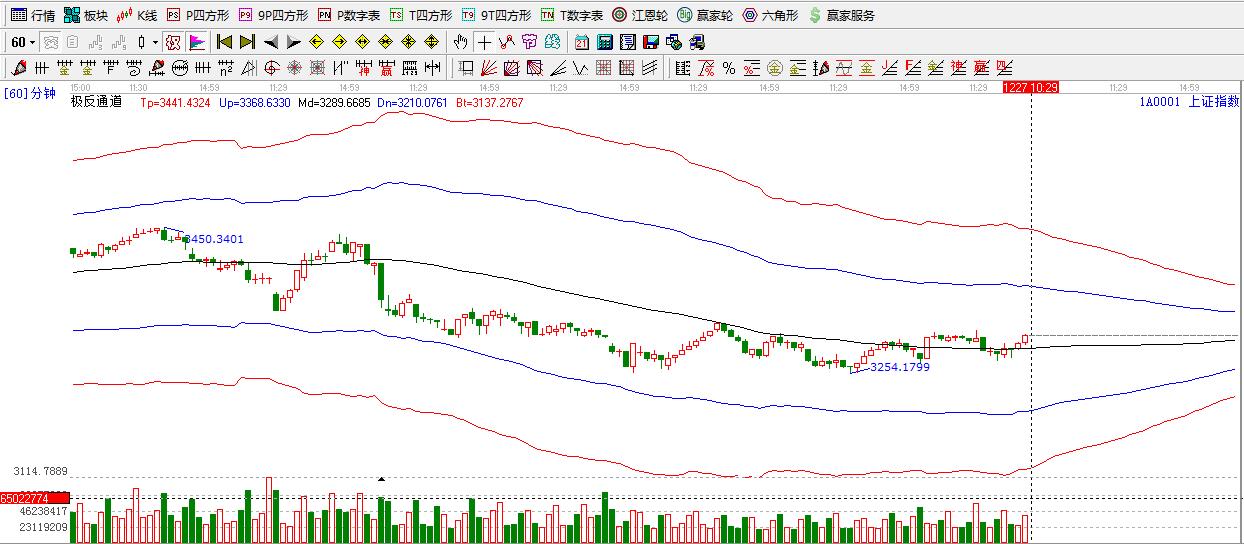This screenshot has height=544, width=1244.
Task: Open the 行情 market quotes view
Action: (x=32, y=15)
